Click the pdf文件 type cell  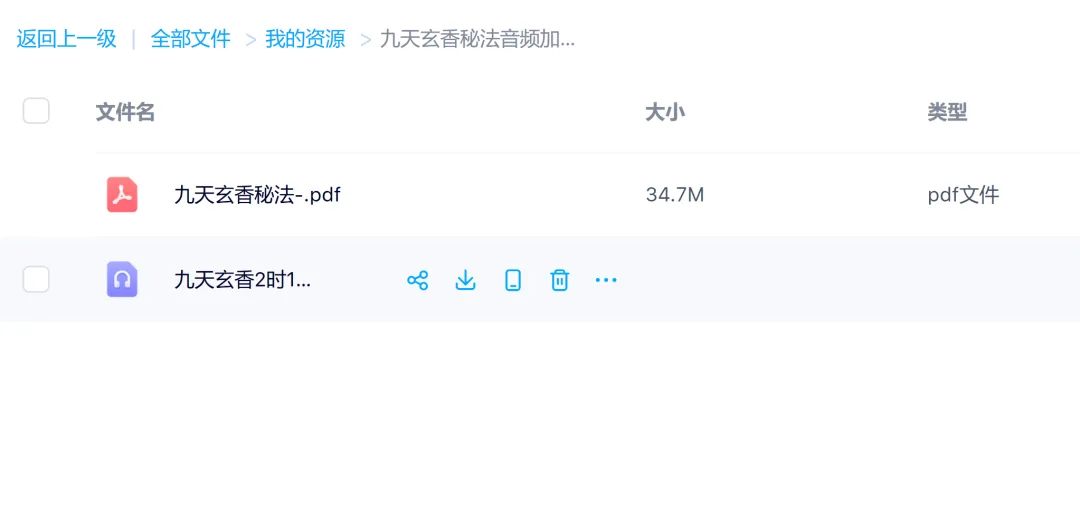[963, 196]
